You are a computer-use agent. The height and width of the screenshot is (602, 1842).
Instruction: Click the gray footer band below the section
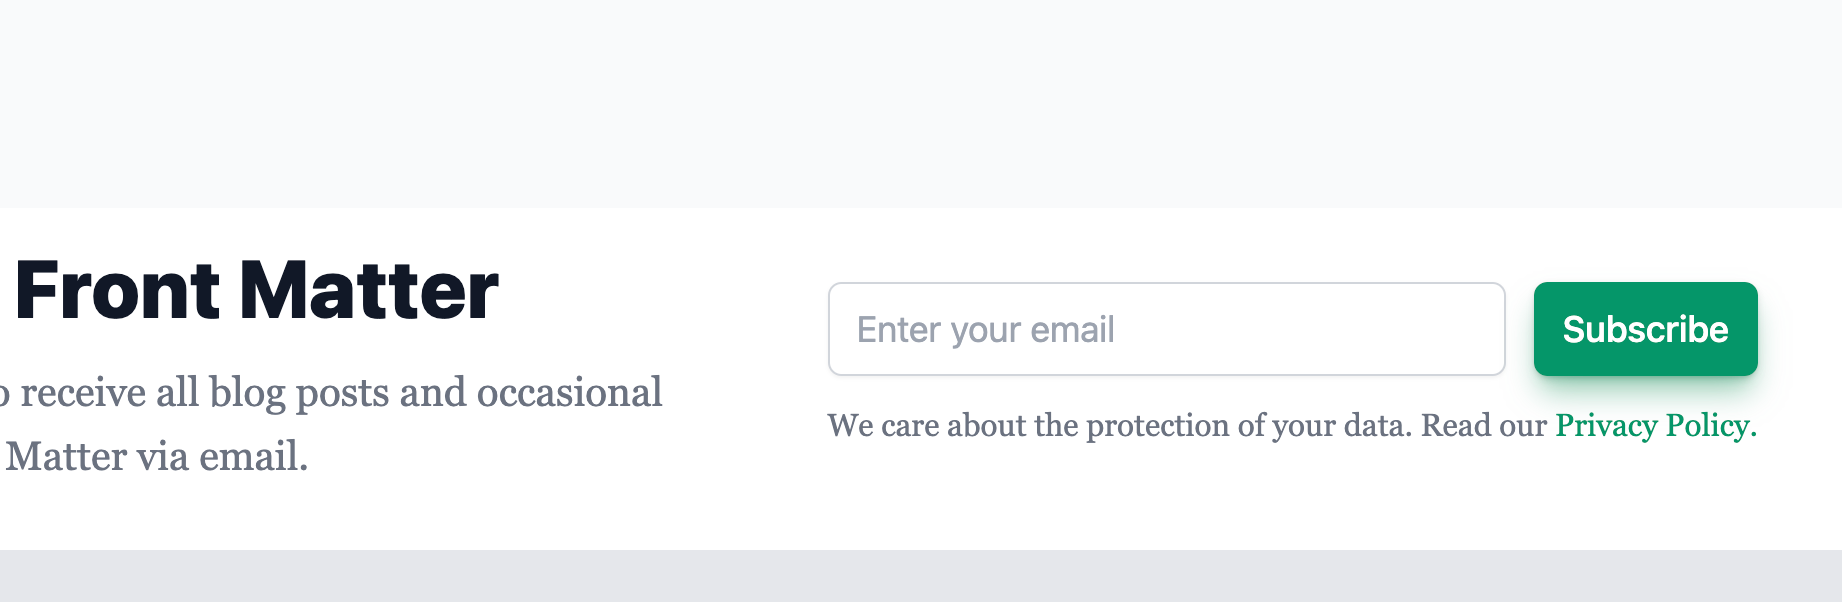click(921, 576)
